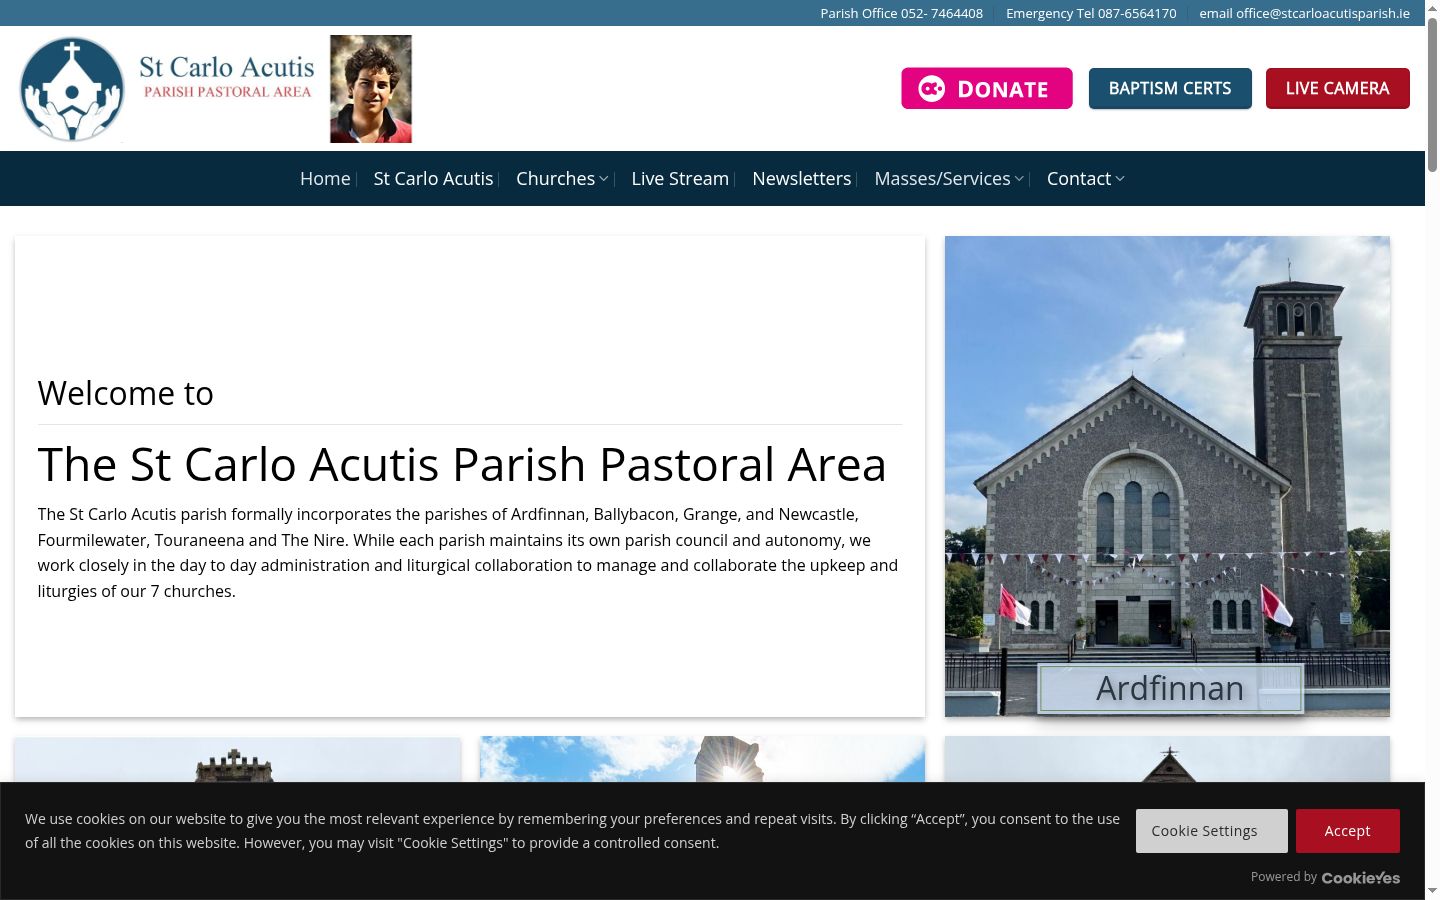Open the LIVE CAMERA feed
Screen dimensions: 1440x900
tap(1338, 88)
